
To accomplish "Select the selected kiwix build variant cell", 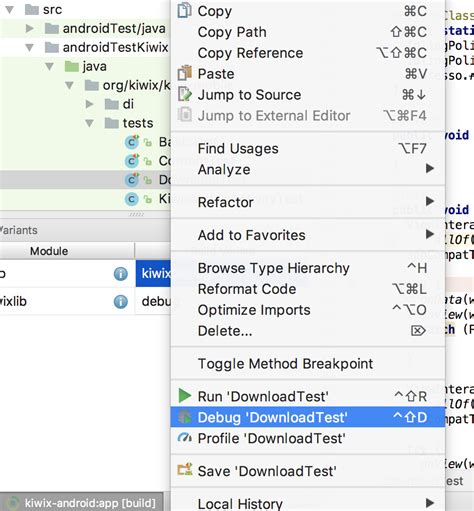I will [x=153, y=273].
